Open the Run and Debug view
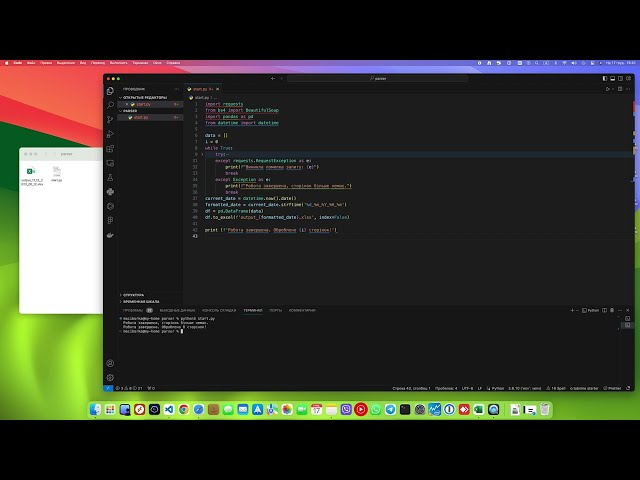The height and width of the screenshot is (480, 640). coord(110,134)
